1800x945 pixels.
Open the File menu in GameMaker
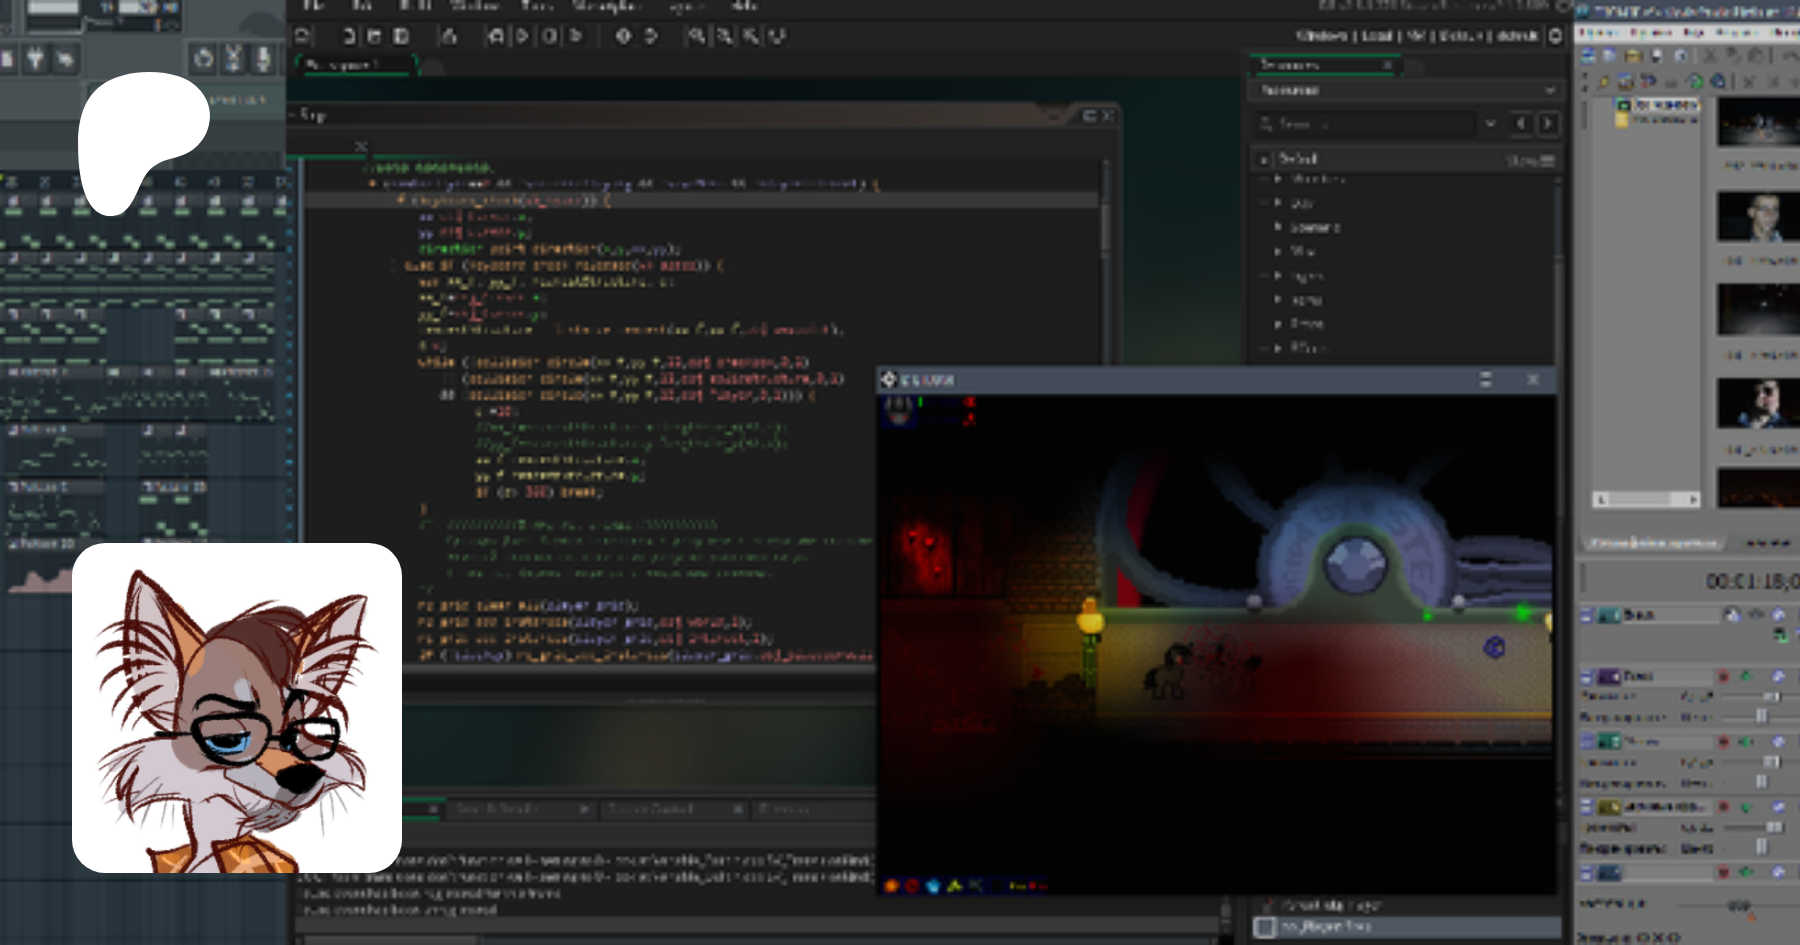click(313, 5)
